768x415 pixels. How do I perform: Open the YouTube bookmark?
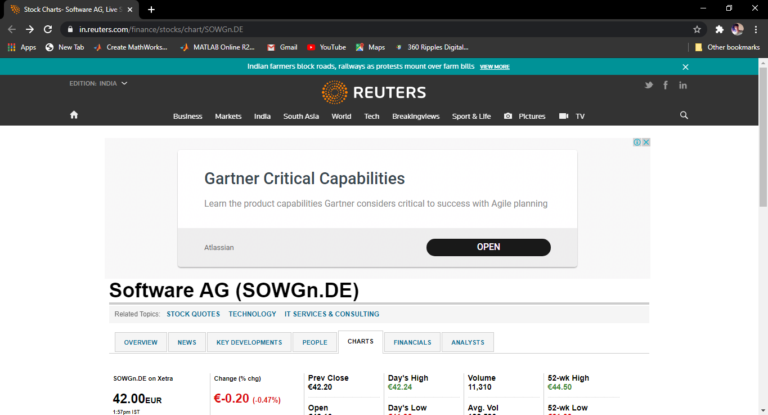coord(326,47)
